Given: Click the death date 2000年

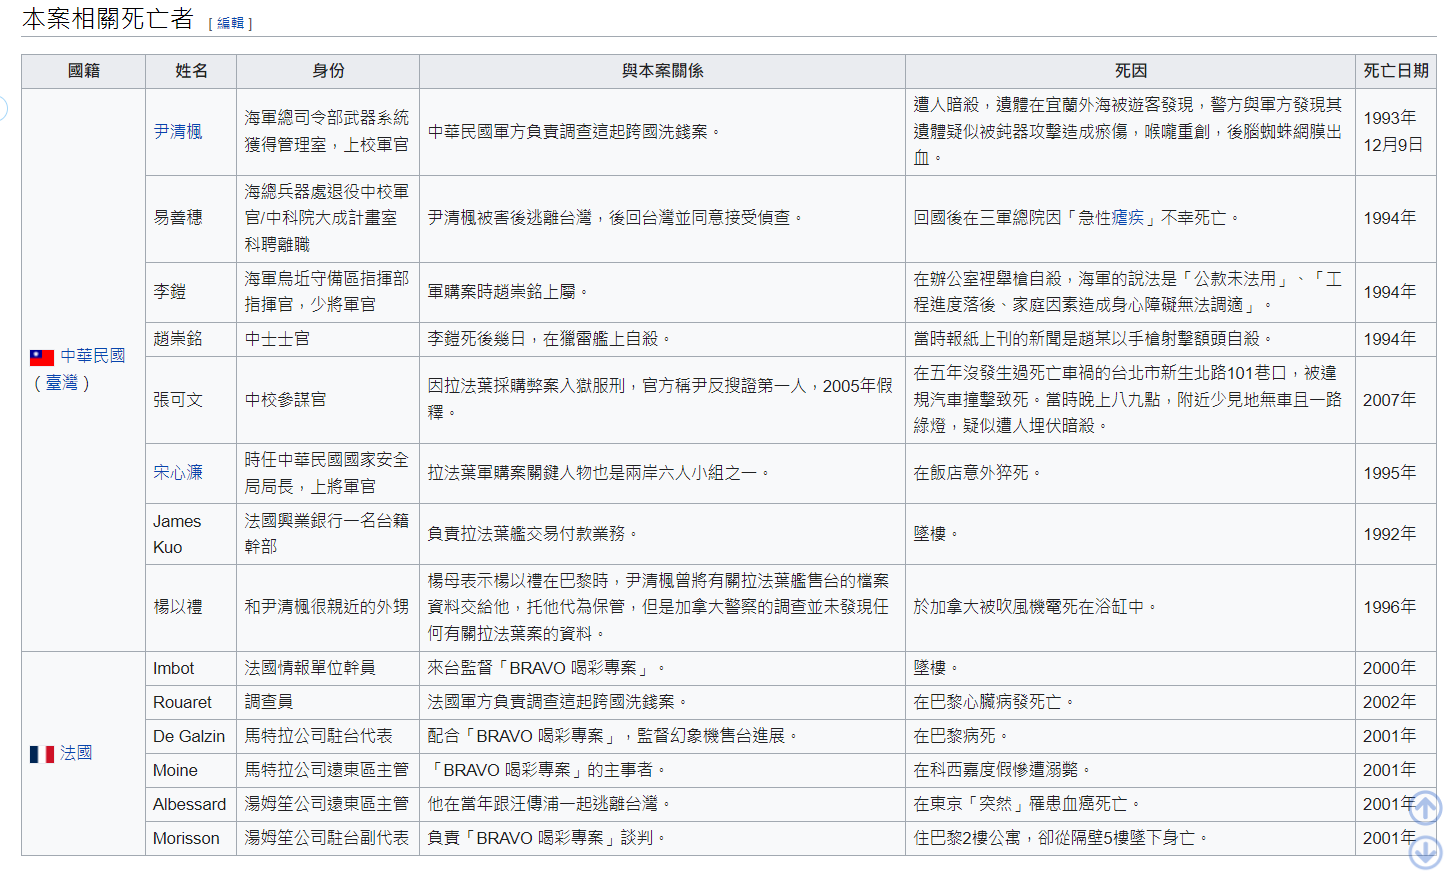Looking at the screenshot, I should (1396, 668).
